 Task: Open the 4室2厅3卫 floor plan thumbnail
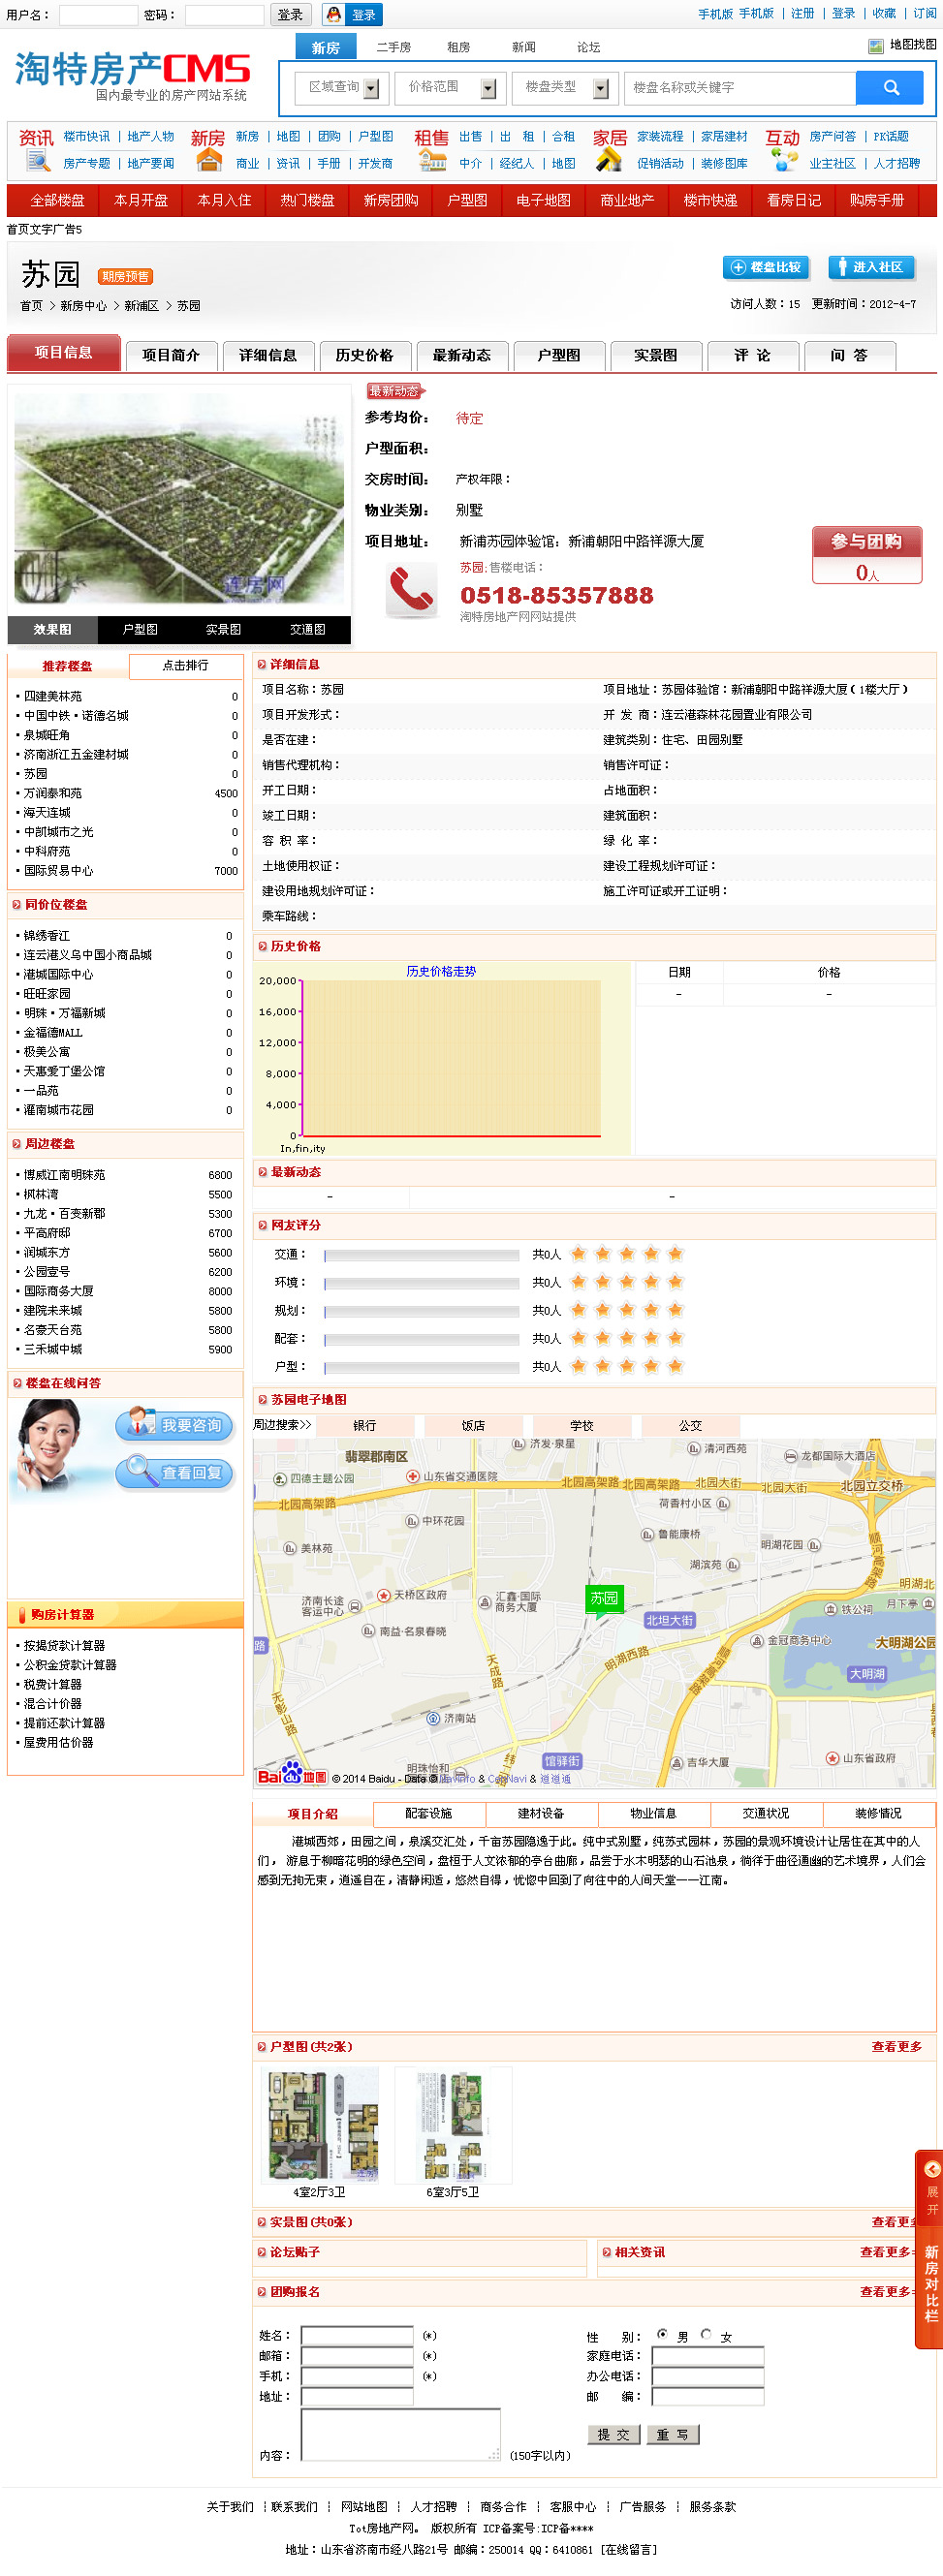pyautogui.click(x=319, y=2124)
